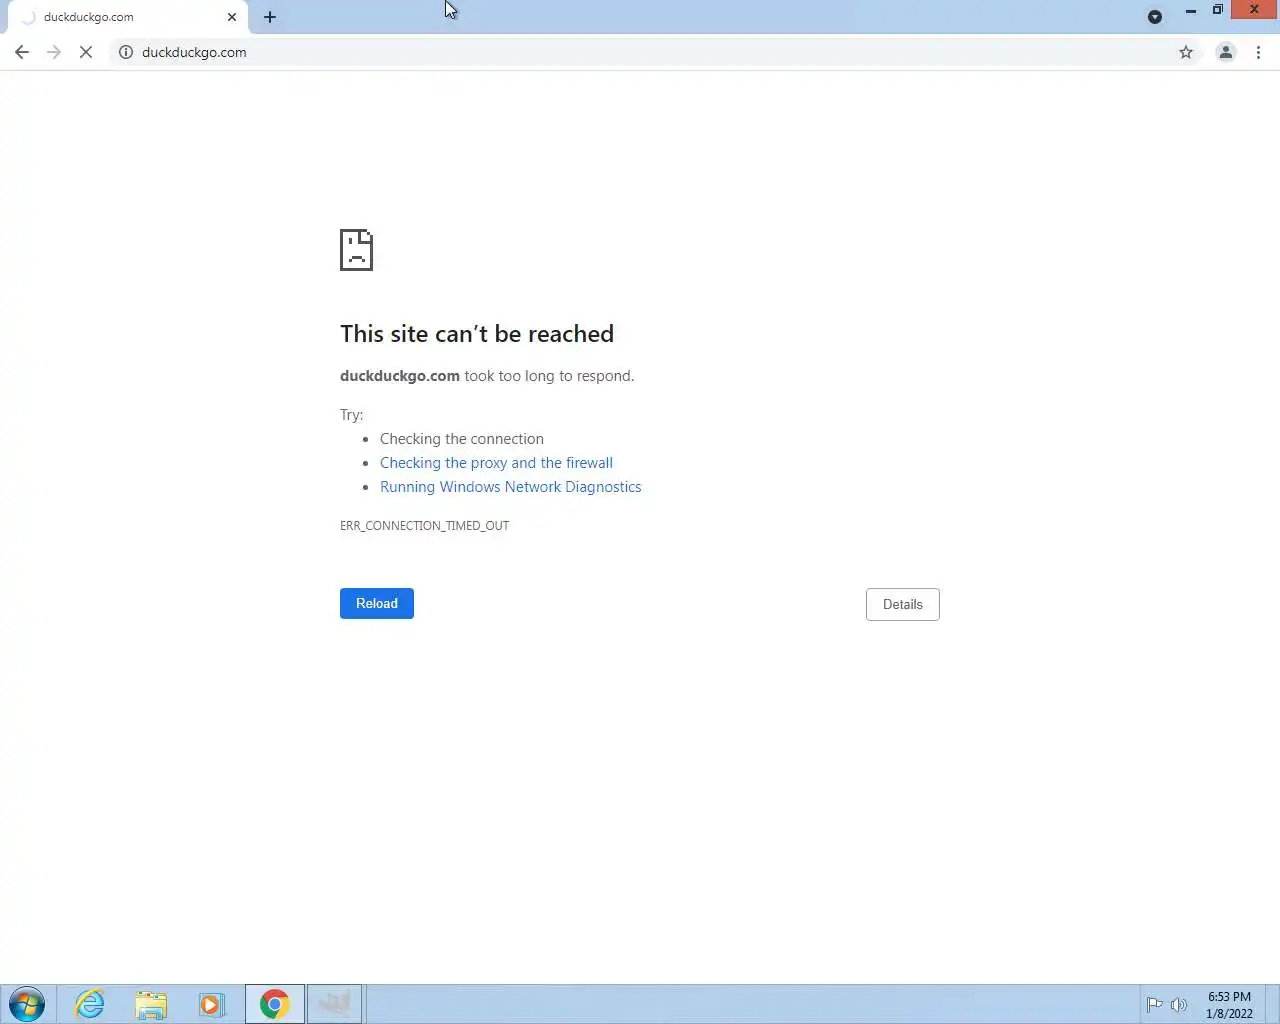The height and width of the screenshot is (1024, 1280).
Task: Click the Reload button
Action: tap(377, 604)
